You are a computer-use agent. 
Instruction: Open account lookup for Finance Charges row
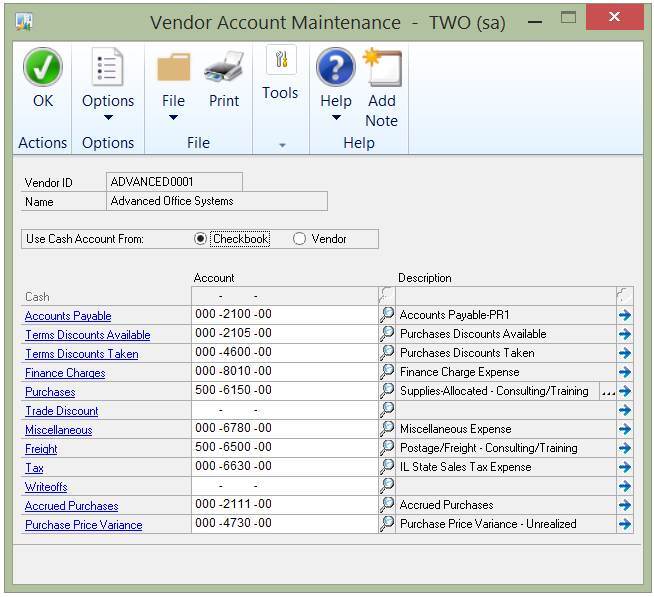pos(387,372)
